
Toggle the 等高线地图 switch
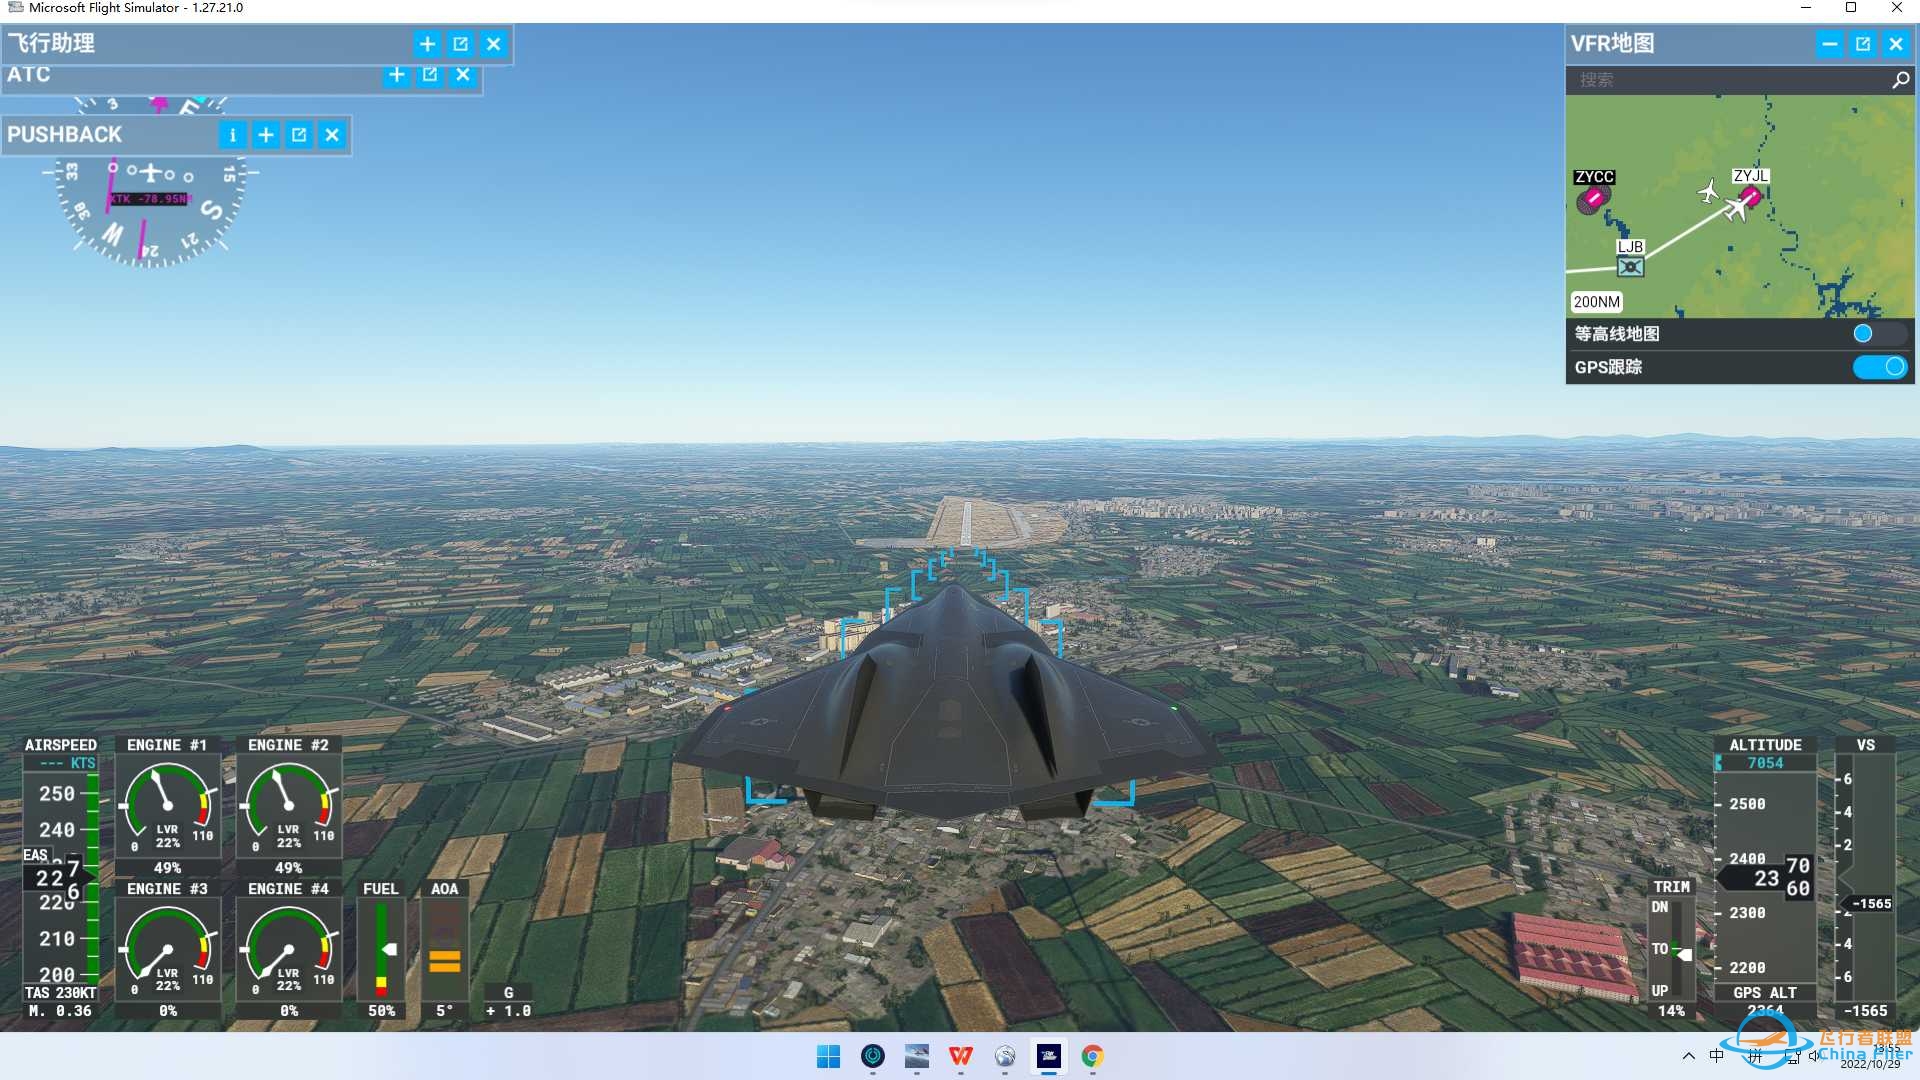[x=1879, y=334]
